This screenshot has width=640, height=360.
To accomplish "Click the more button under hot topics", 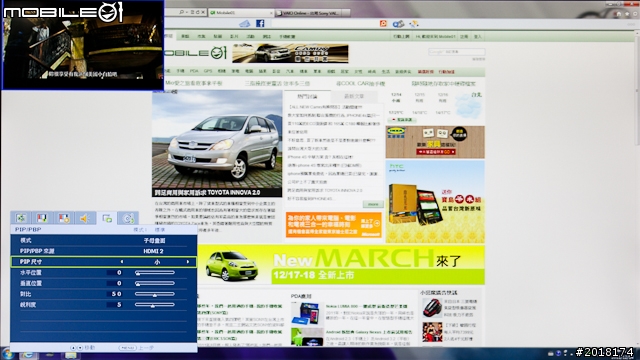I will 373,204.
